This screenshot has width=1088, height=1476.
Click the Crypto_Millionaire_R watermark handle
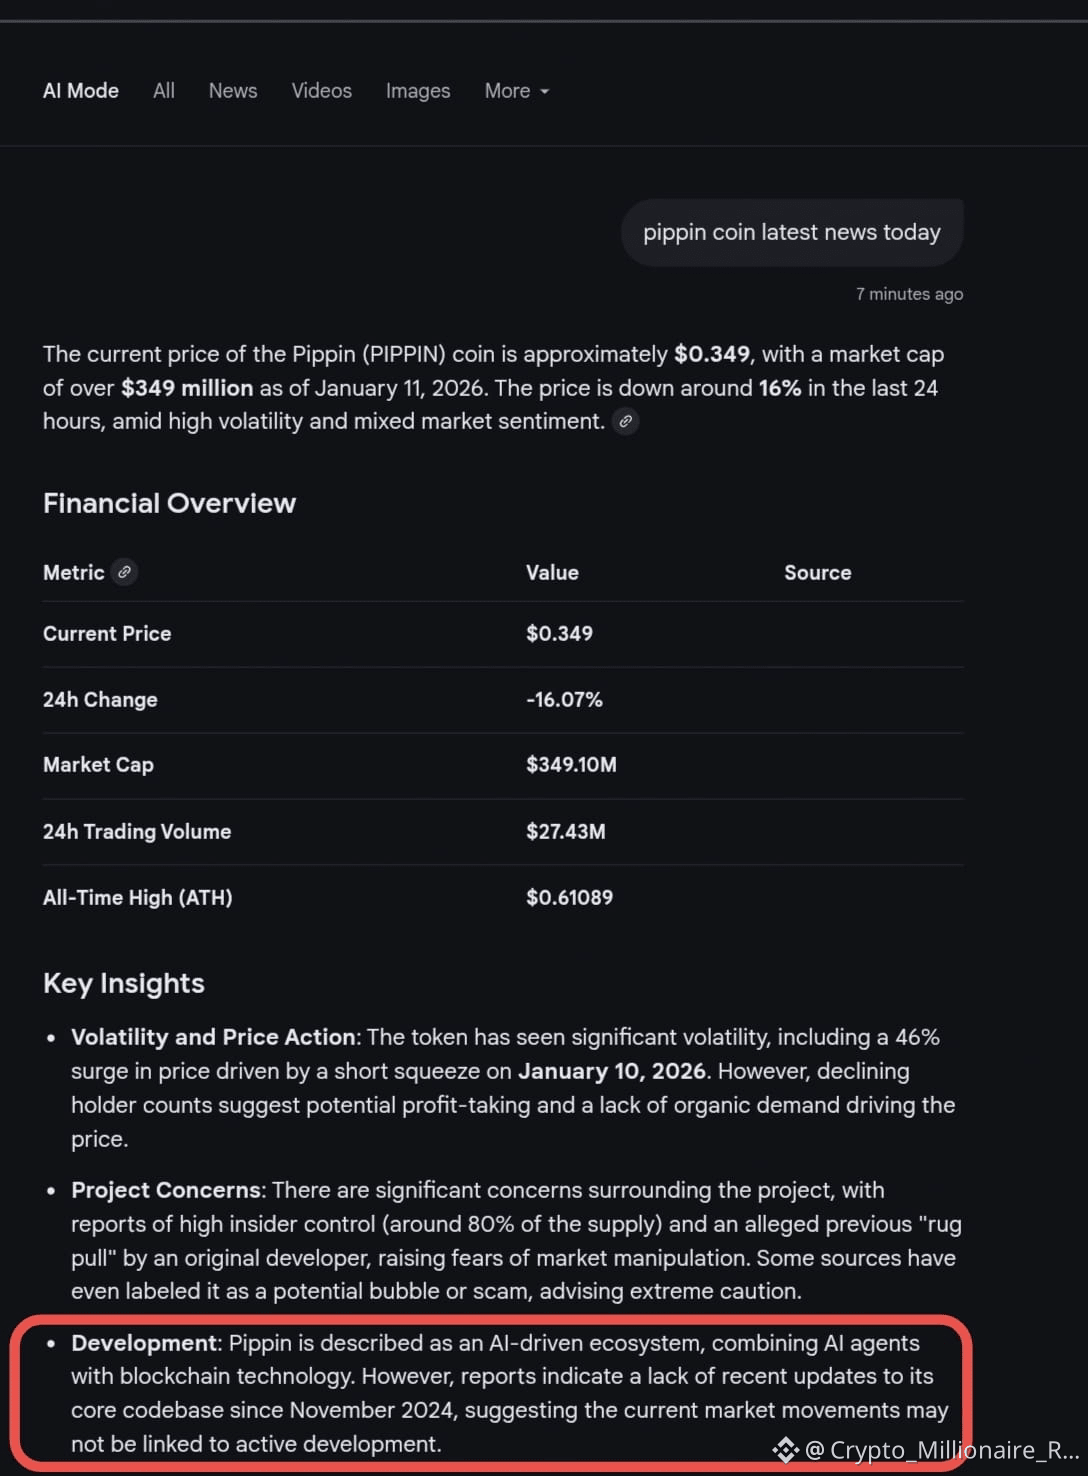(x=942, y=1450)
